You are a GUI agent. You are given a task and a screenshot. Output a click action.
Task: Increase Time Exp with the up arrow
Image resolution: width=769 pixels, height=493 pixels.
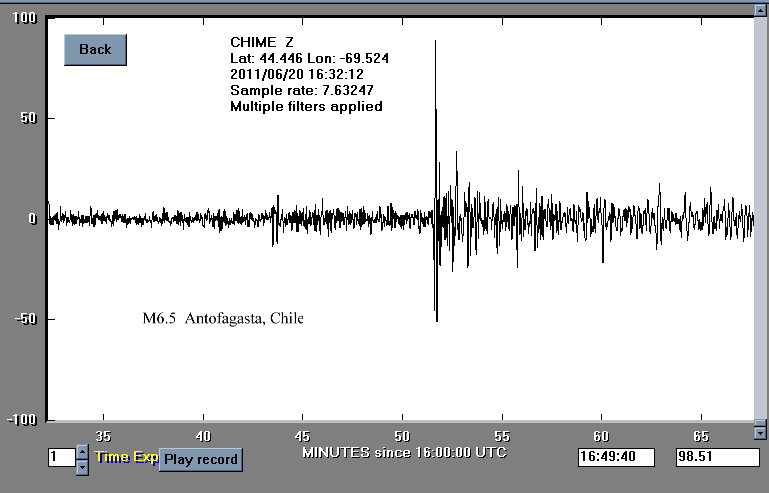[82, 453]
